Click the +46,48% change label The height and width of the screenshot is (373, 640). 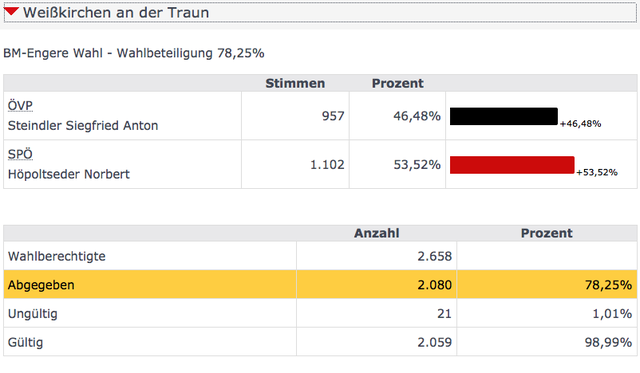tap(580, 124)
